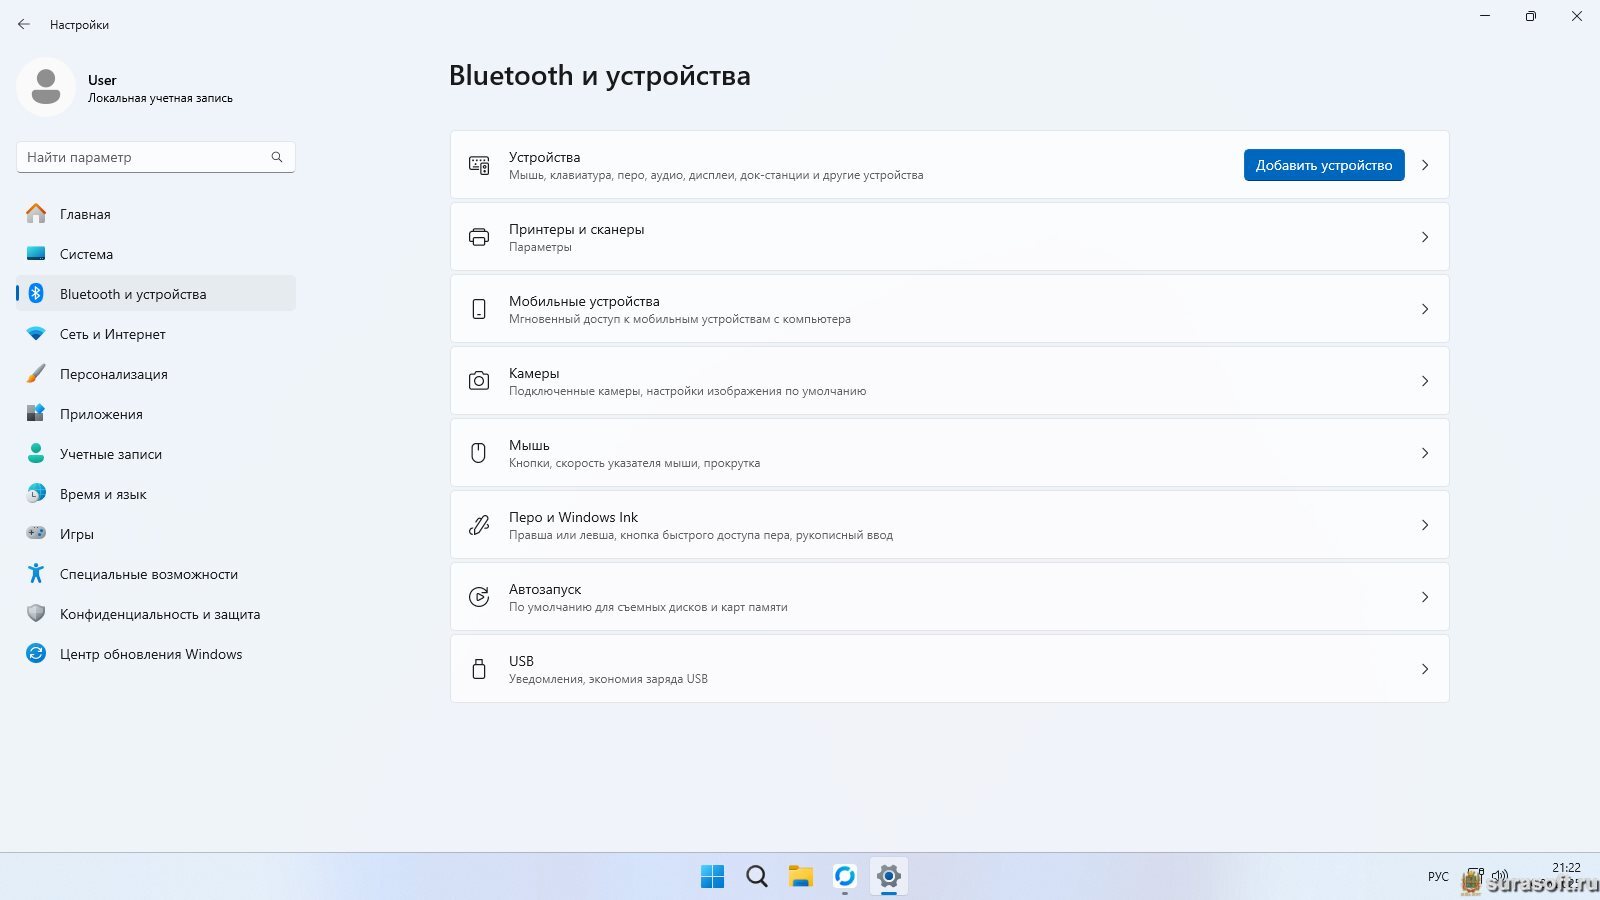The image size is (1600, 900).
Task: Select the mouse icon for Мышь
Action: (479, 453)
